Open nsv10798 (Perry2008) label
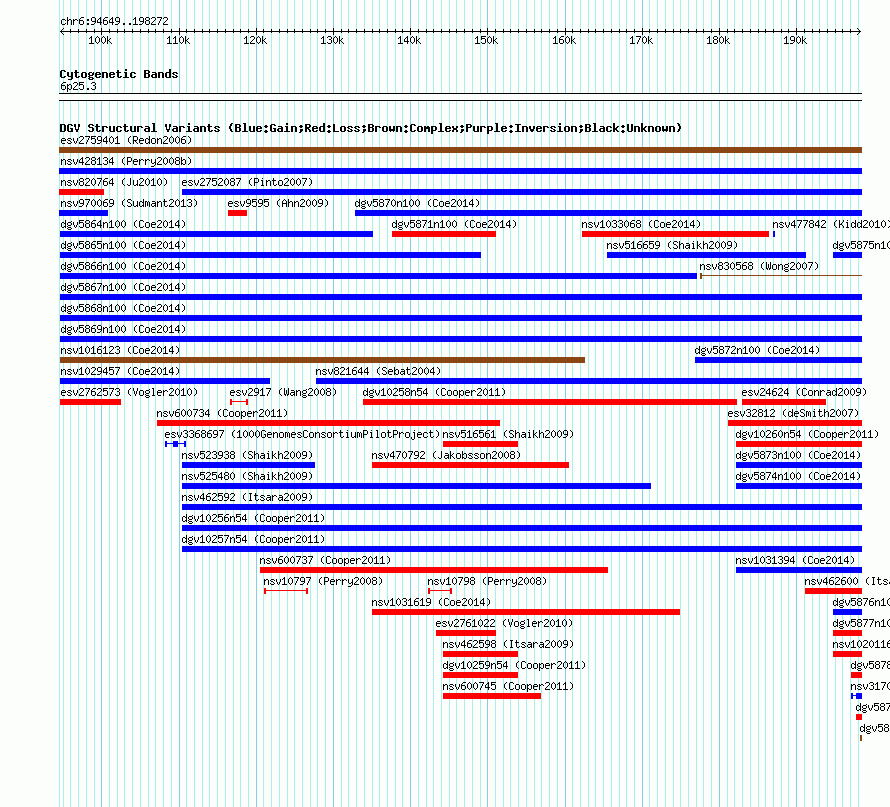890x807 pixels. click(487, 581)
